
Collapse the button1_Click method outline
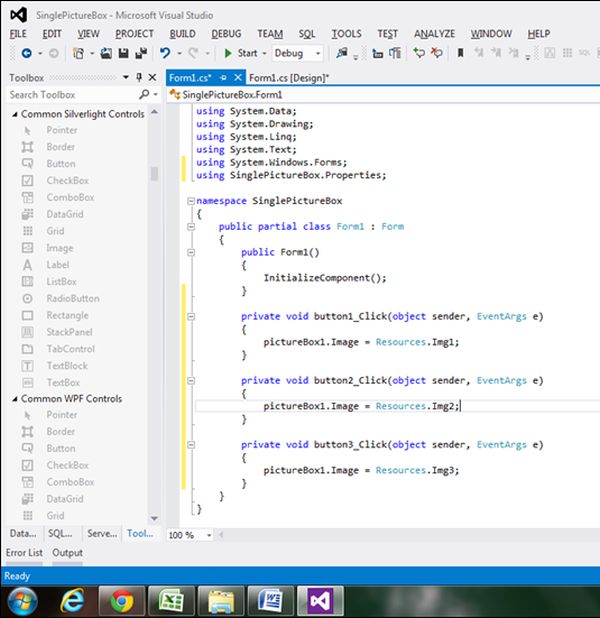coord(189,317)
